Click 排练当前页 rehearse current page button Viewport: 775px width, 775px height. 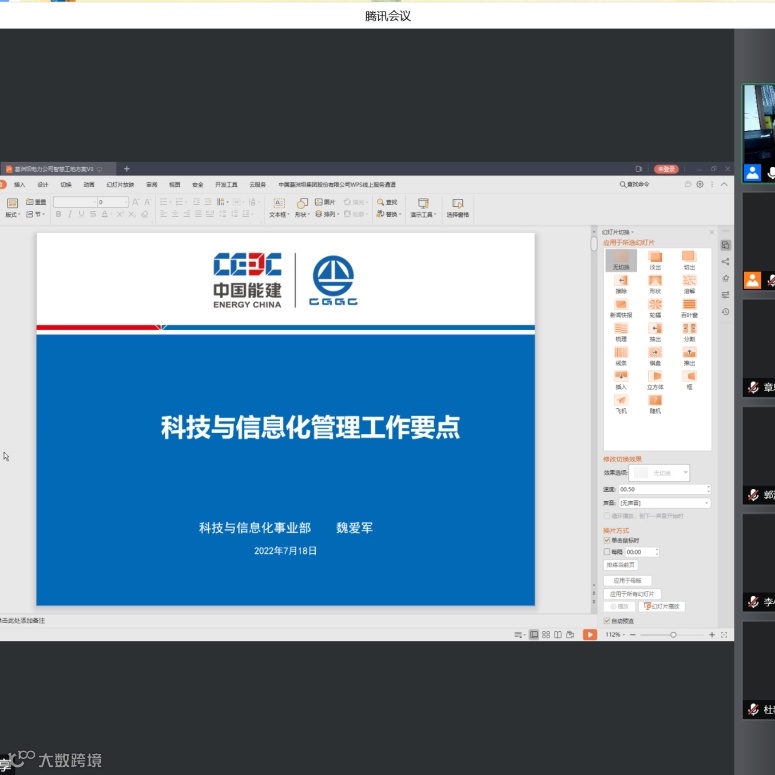click(621, 564)
